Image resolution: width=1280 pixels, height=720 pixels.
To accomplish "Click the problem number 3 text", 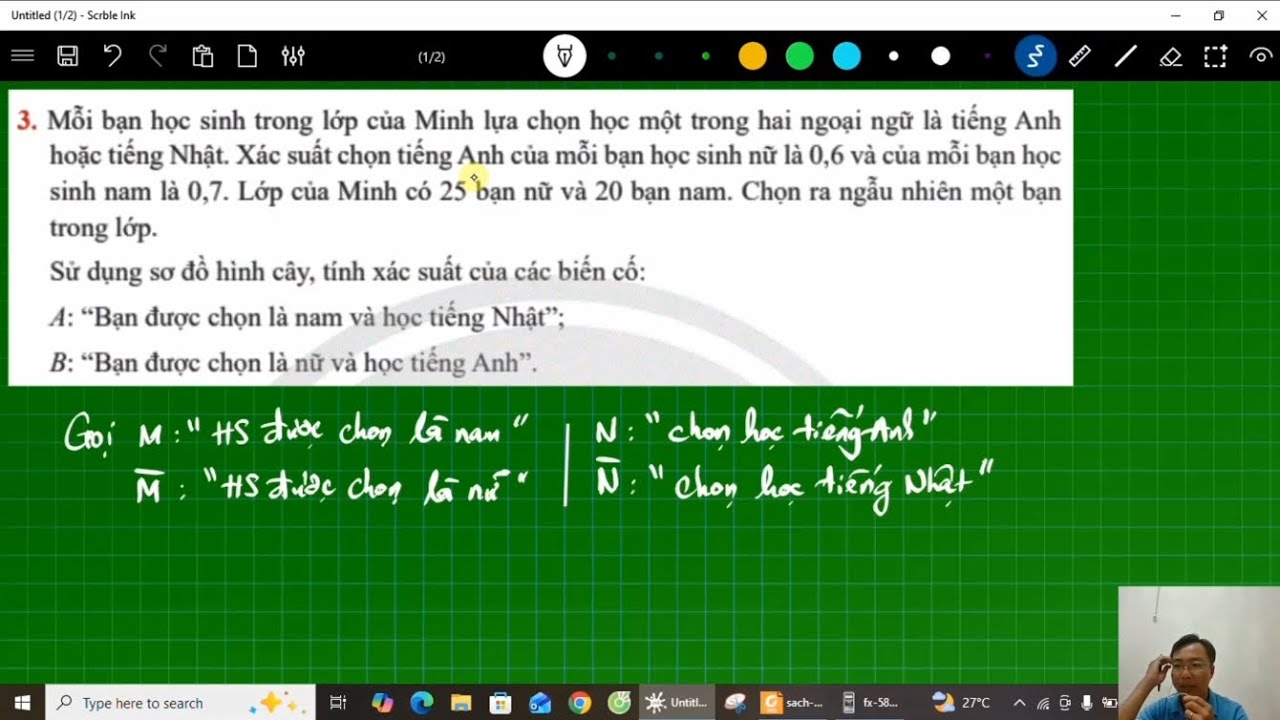I will click(x=27, y=121).
